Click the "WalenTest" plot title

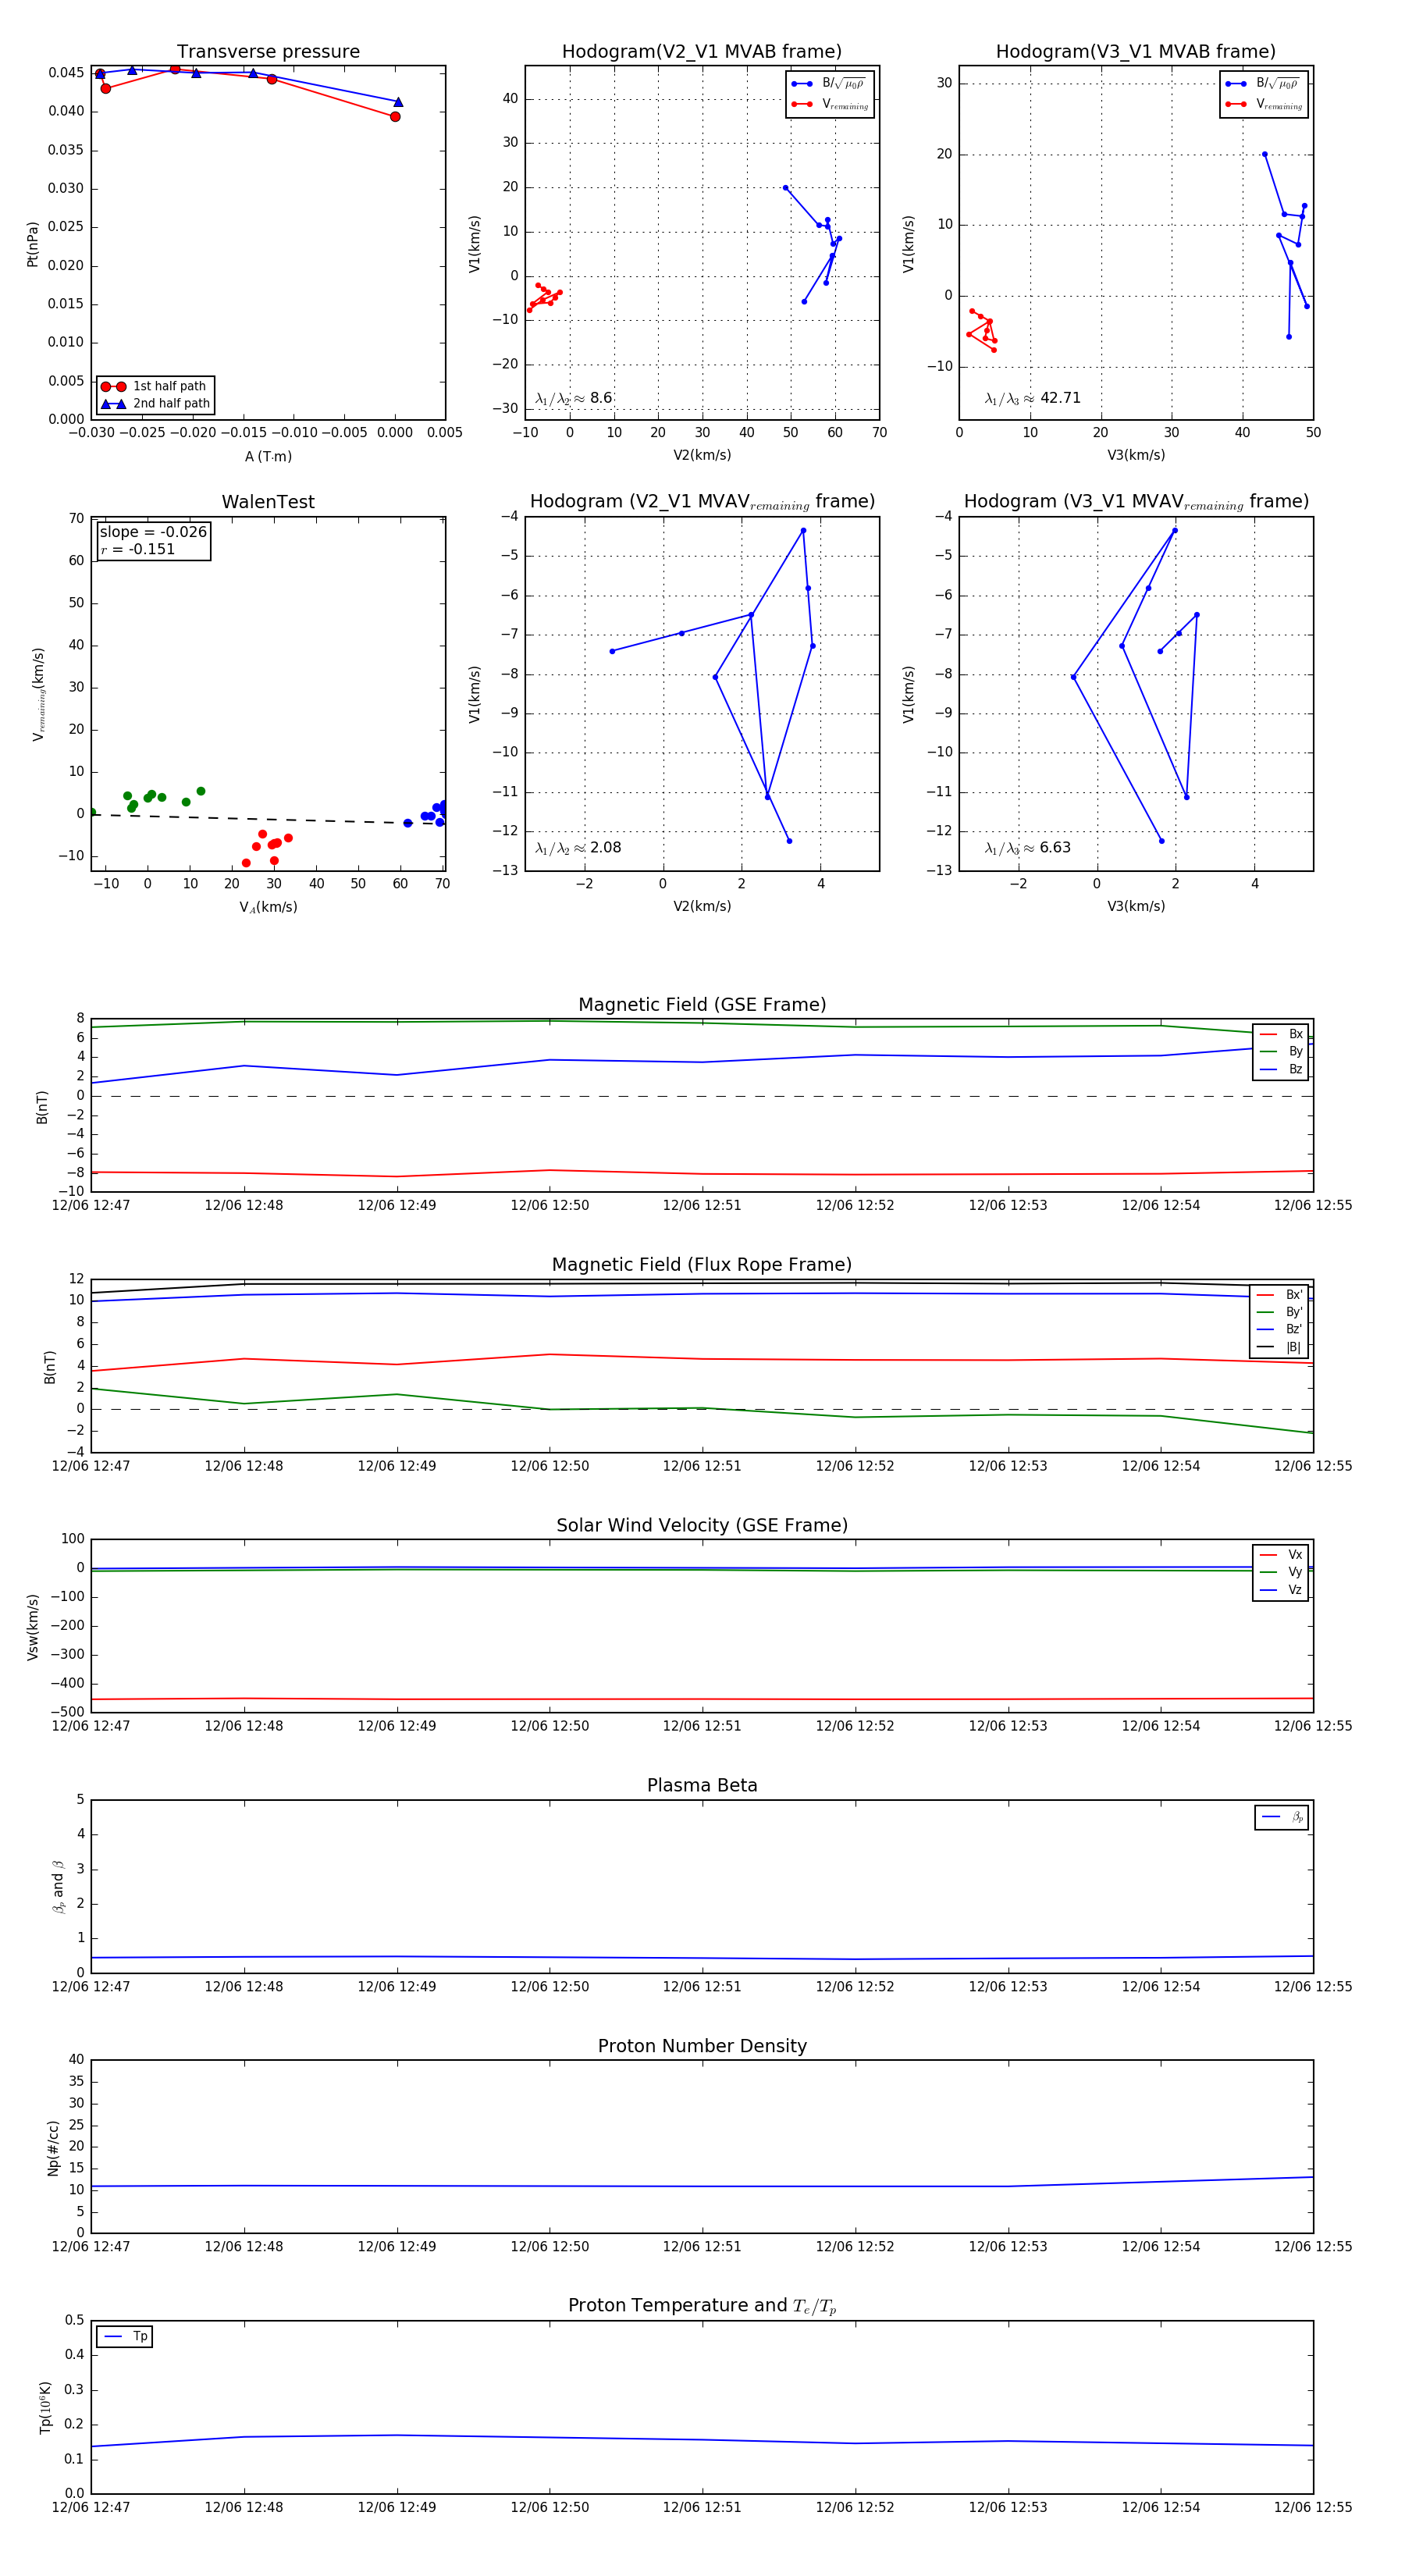268,502
